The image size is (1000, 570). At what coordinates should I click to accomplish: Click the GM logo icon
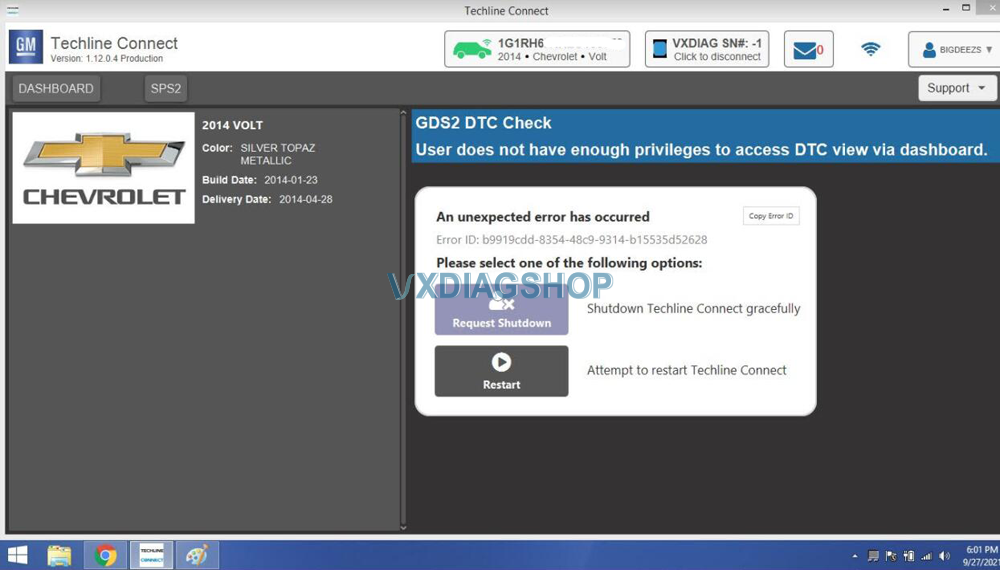tap(26, 47)
